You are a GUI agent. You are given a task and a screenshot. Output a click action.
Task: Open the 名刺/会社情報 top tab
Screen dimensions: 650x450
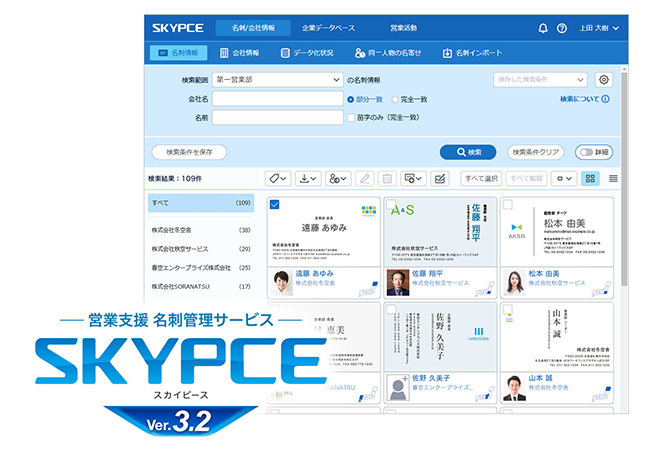pos(253,28)
